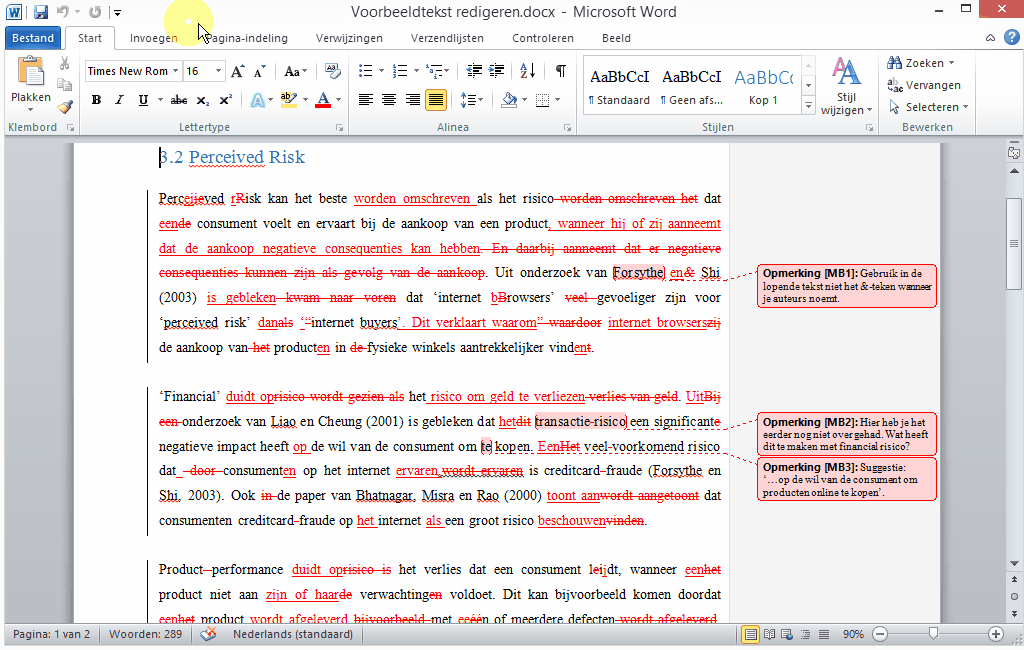Click the Save icon in title bar
This screenshot has width=1024, height=650.
[x=40, y=12]
